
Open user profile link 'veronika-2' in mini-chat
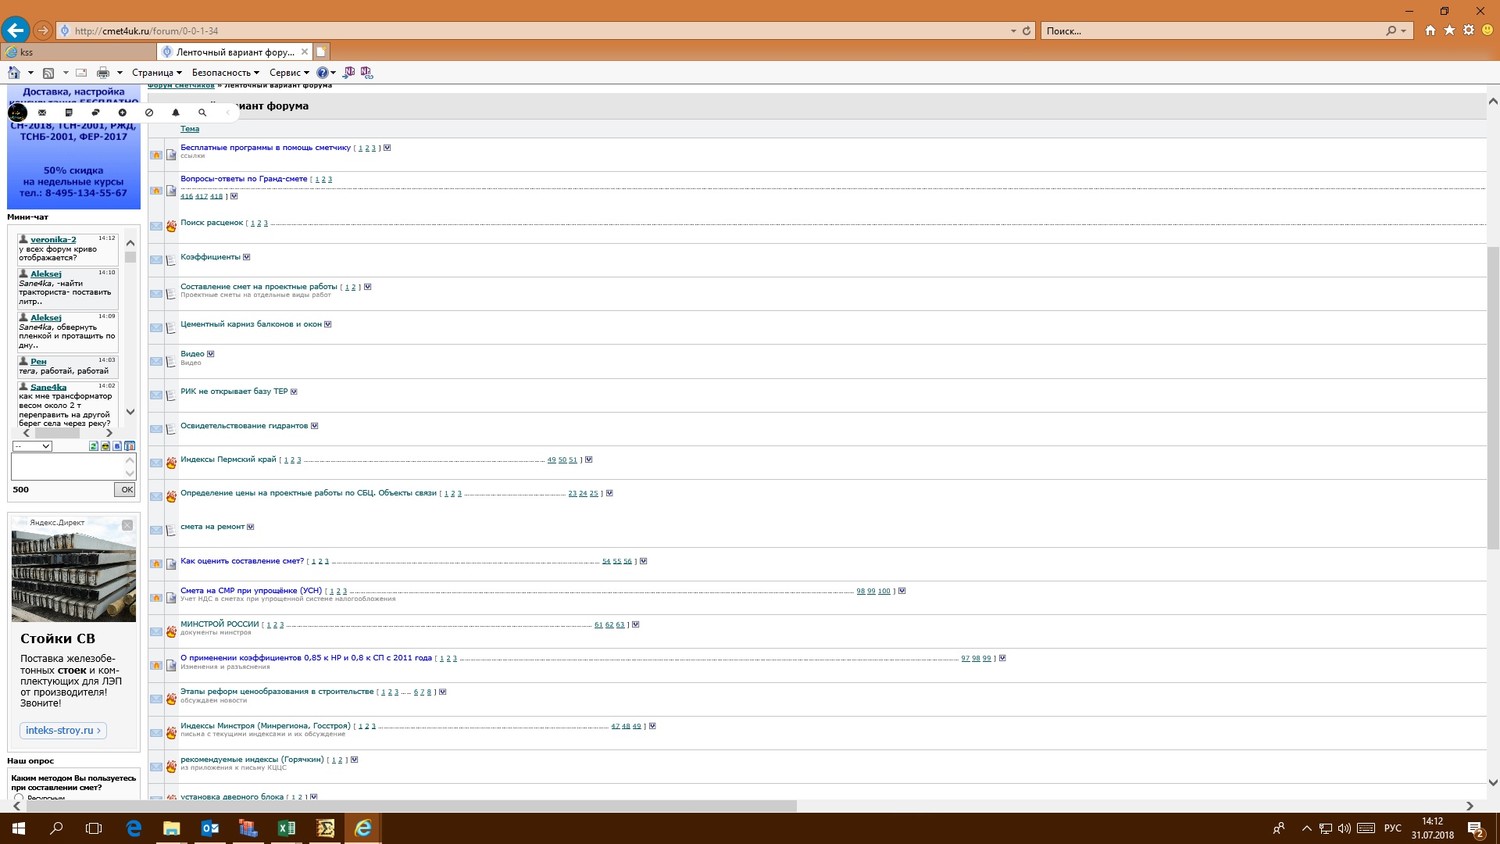tap(53, 240)
